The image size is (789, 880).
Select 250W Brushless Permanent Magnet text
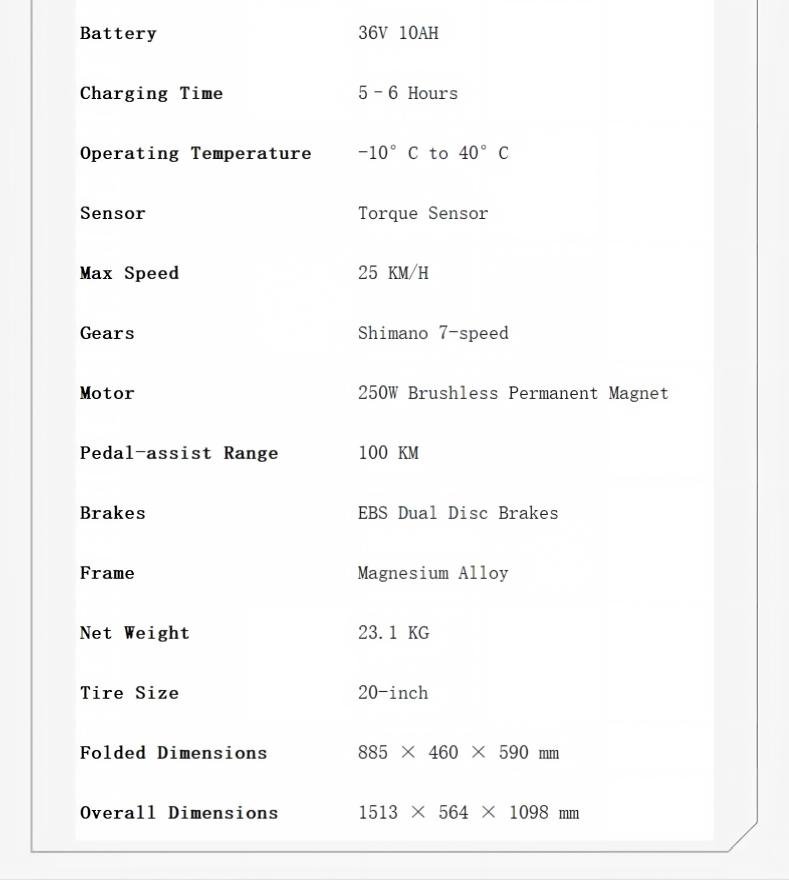click(513, 393)
